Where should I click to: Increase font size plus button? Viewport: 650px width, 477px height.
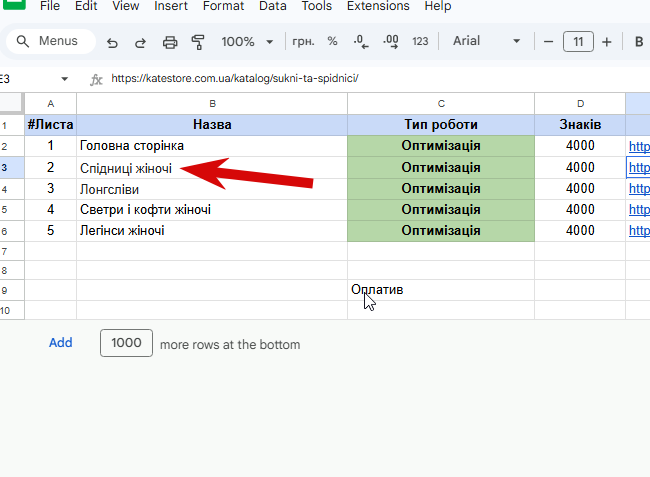606,41
